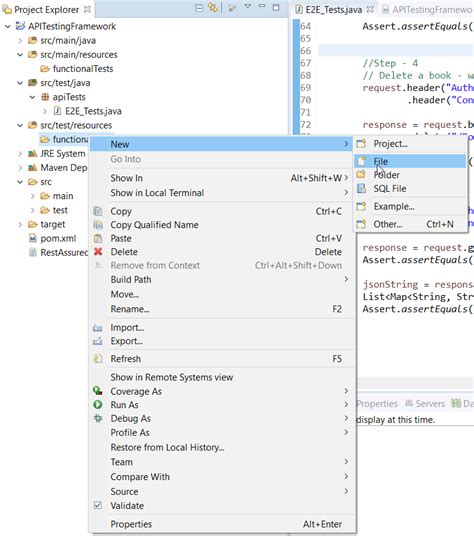Choose Example... in the New submenu

pyautogui.click(x=410, y=206)
